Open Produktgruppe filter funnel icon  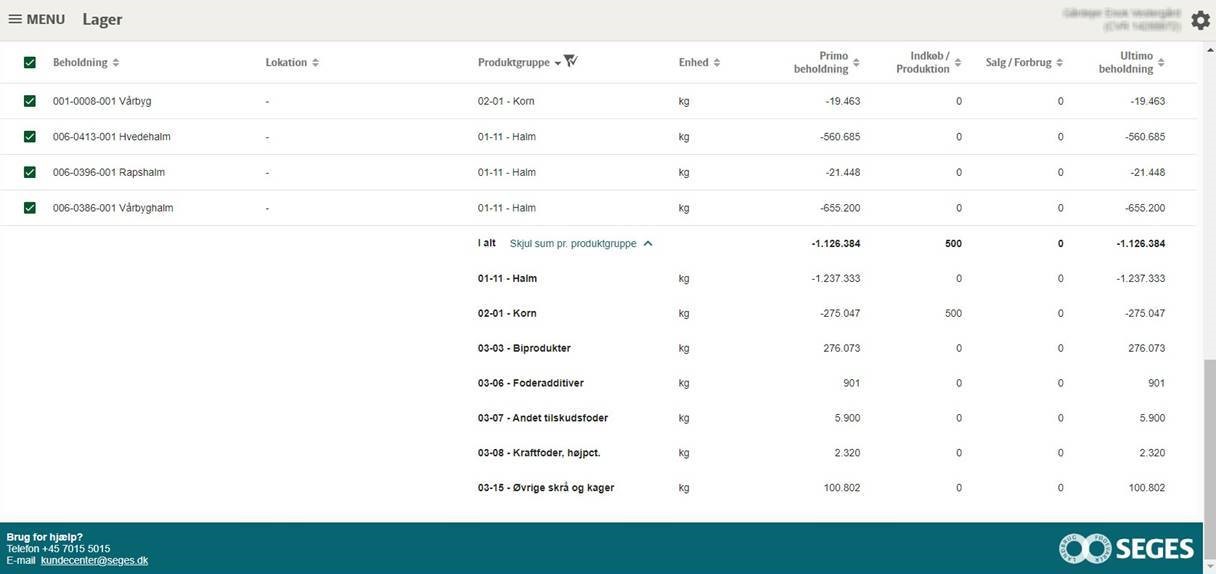coord(571,61)
